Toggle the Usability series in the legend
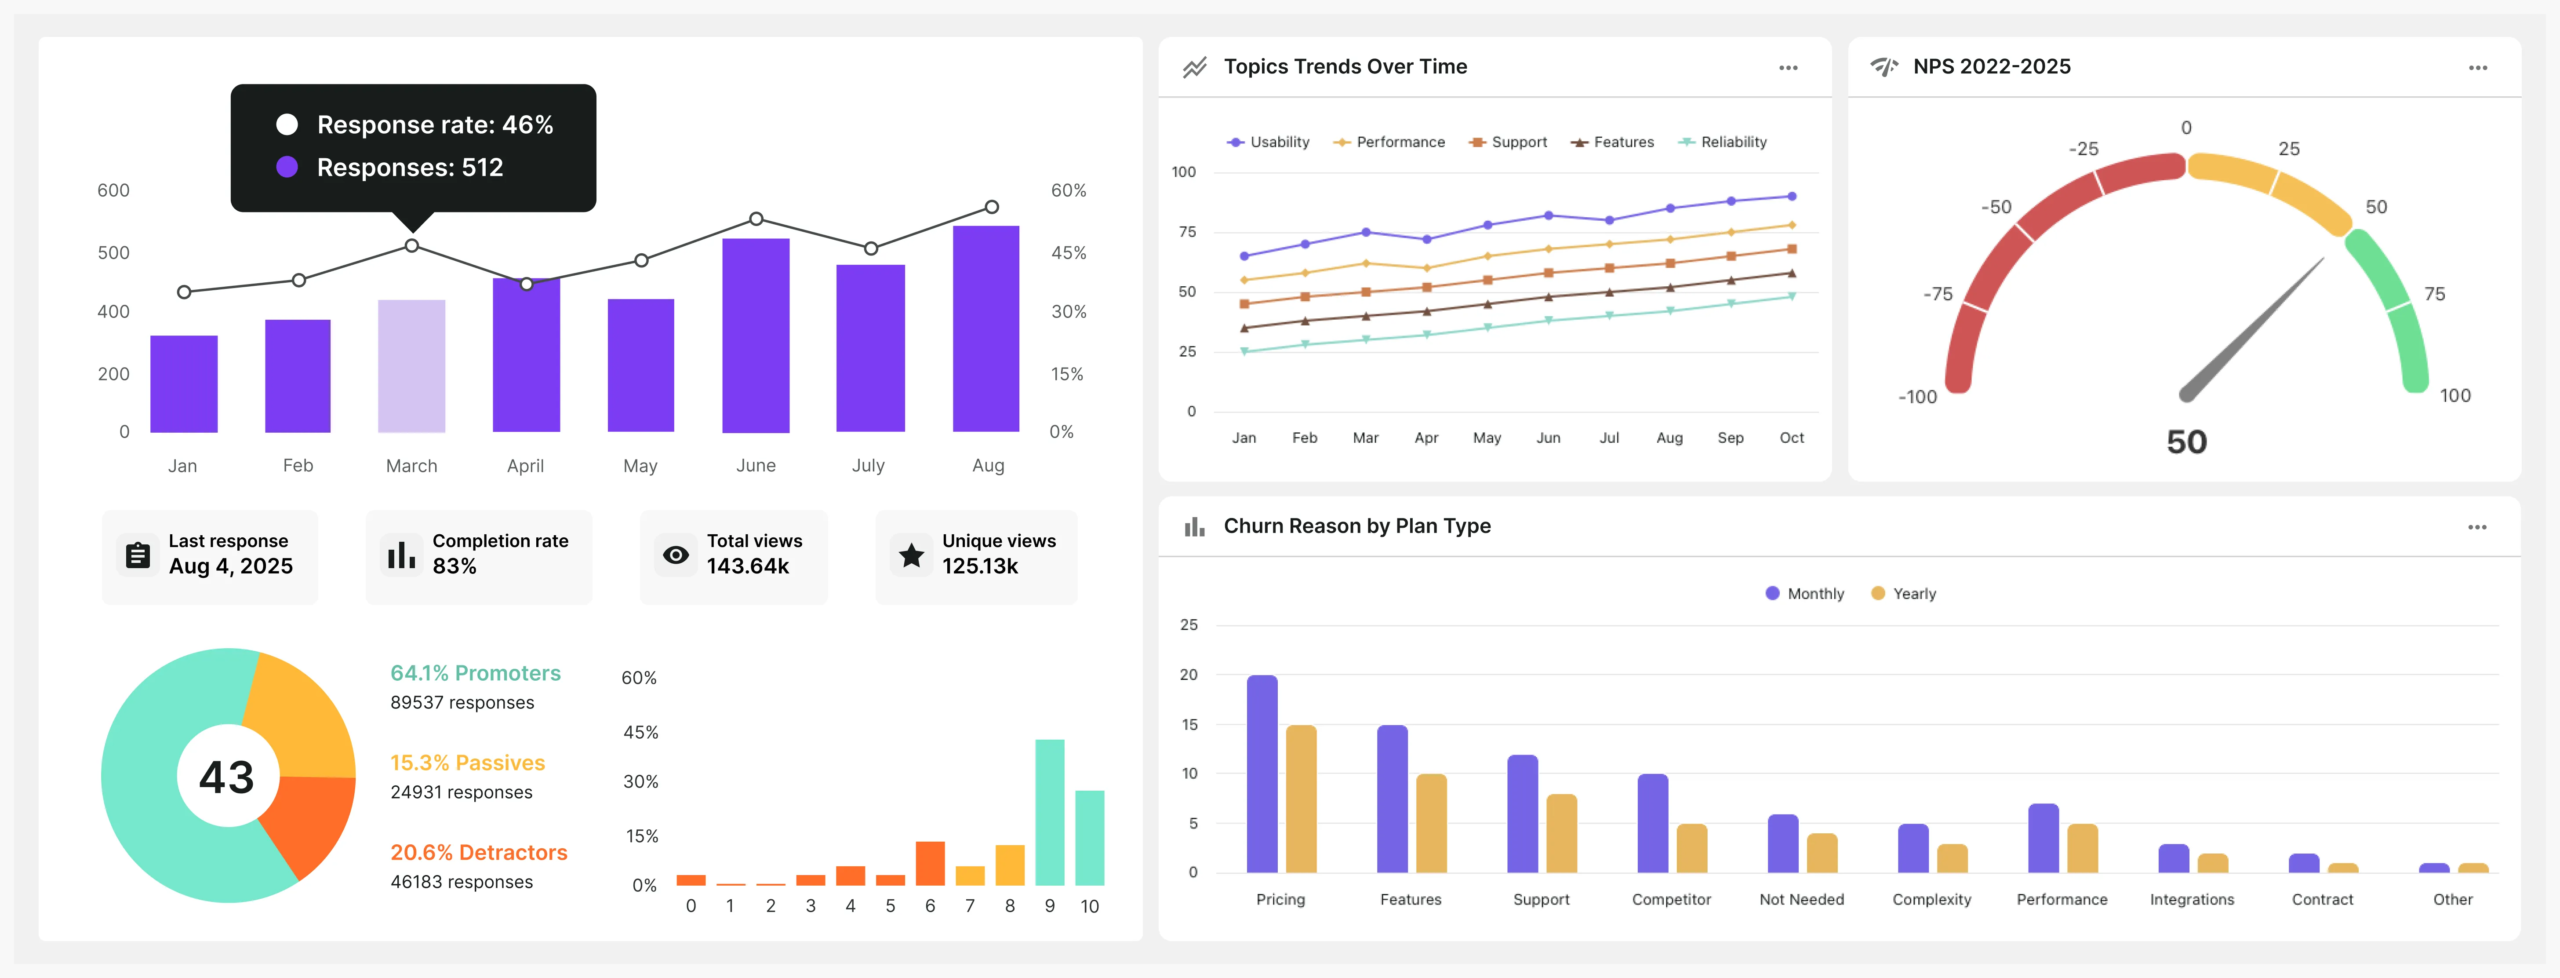 coord(1268,142)
